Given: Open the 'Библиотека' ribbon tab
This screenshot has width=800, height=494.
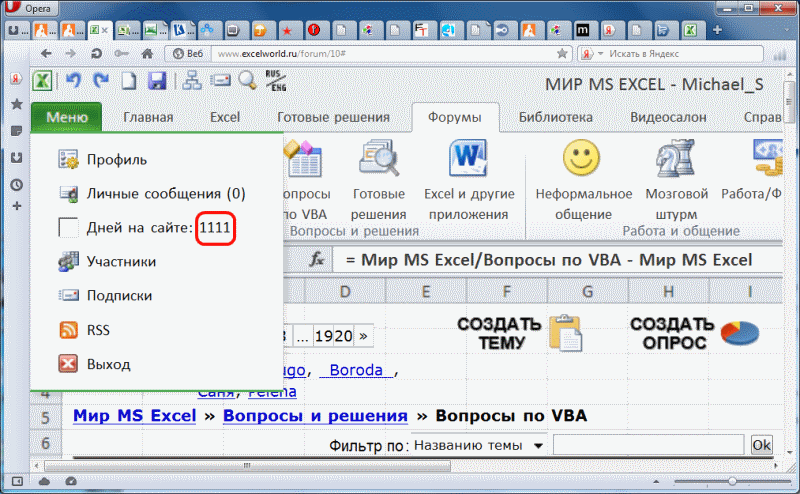Looking at the screenshot, I should coord(556,117).
